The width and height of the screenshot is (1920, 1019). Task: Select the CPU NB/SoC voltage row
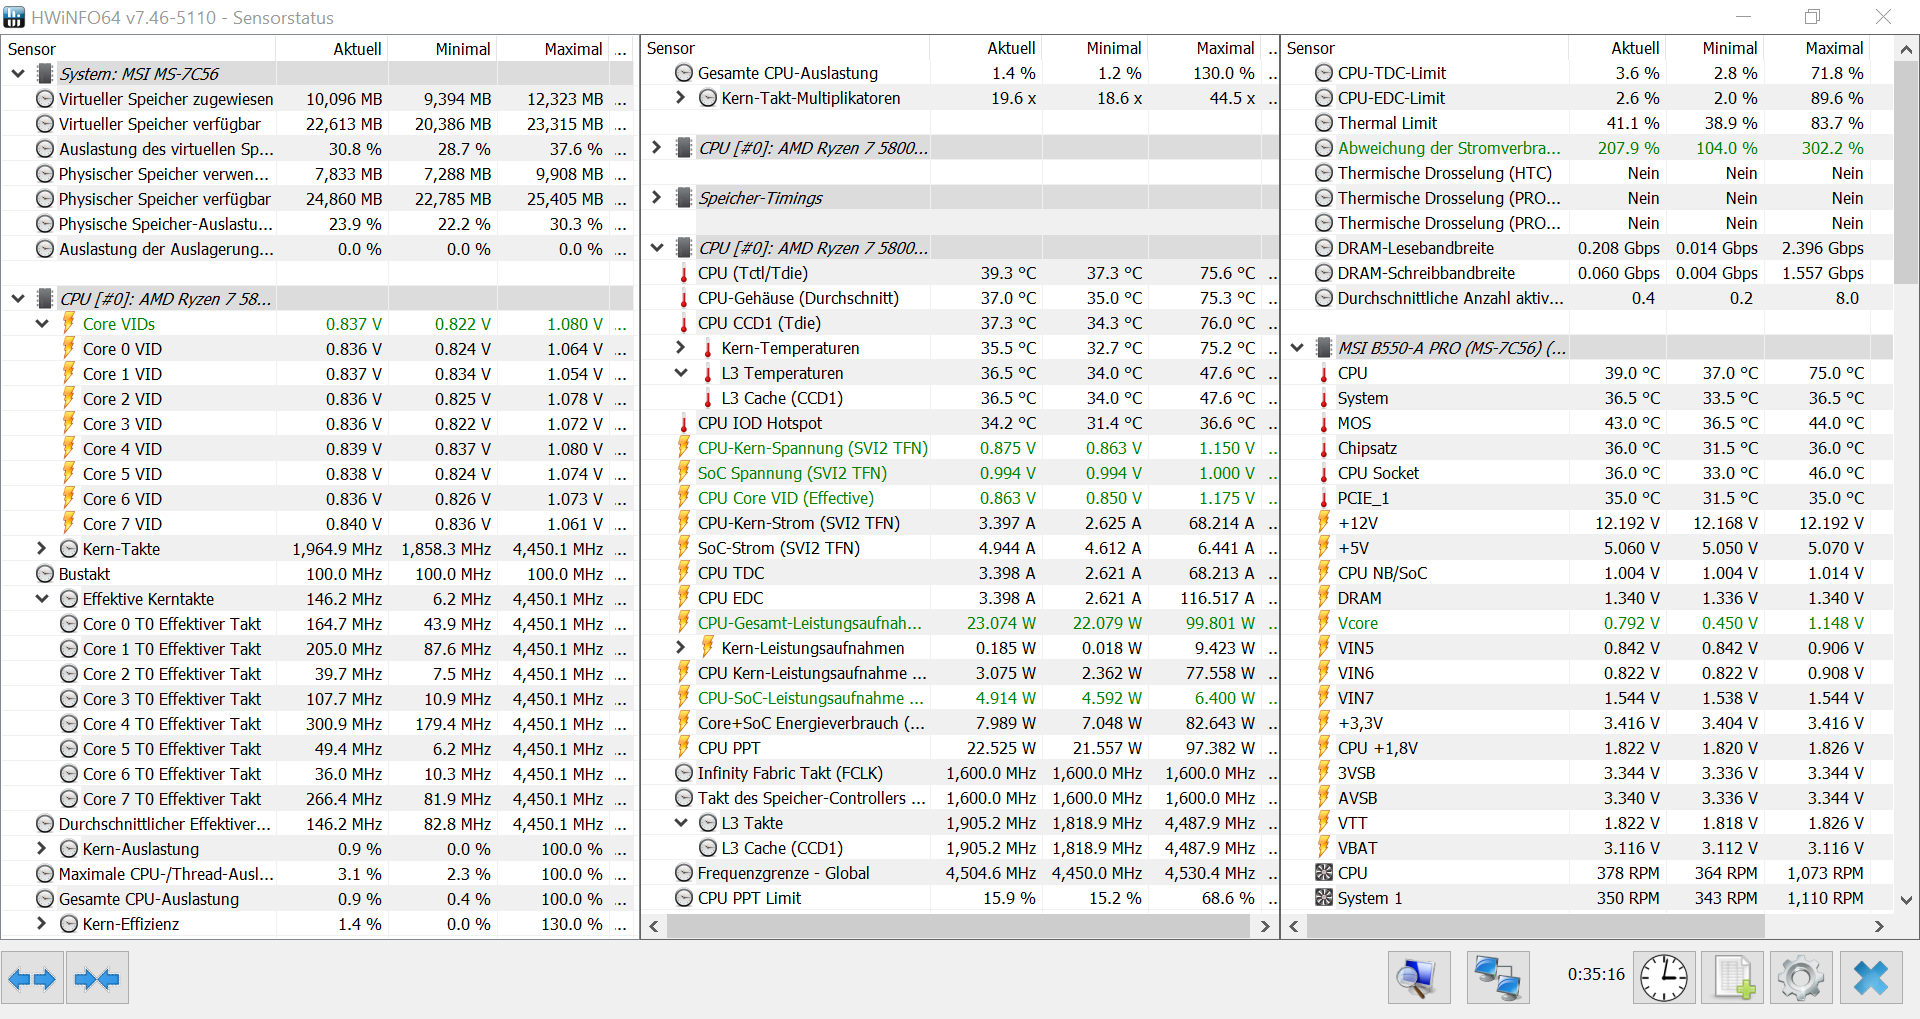point(1589,573)
